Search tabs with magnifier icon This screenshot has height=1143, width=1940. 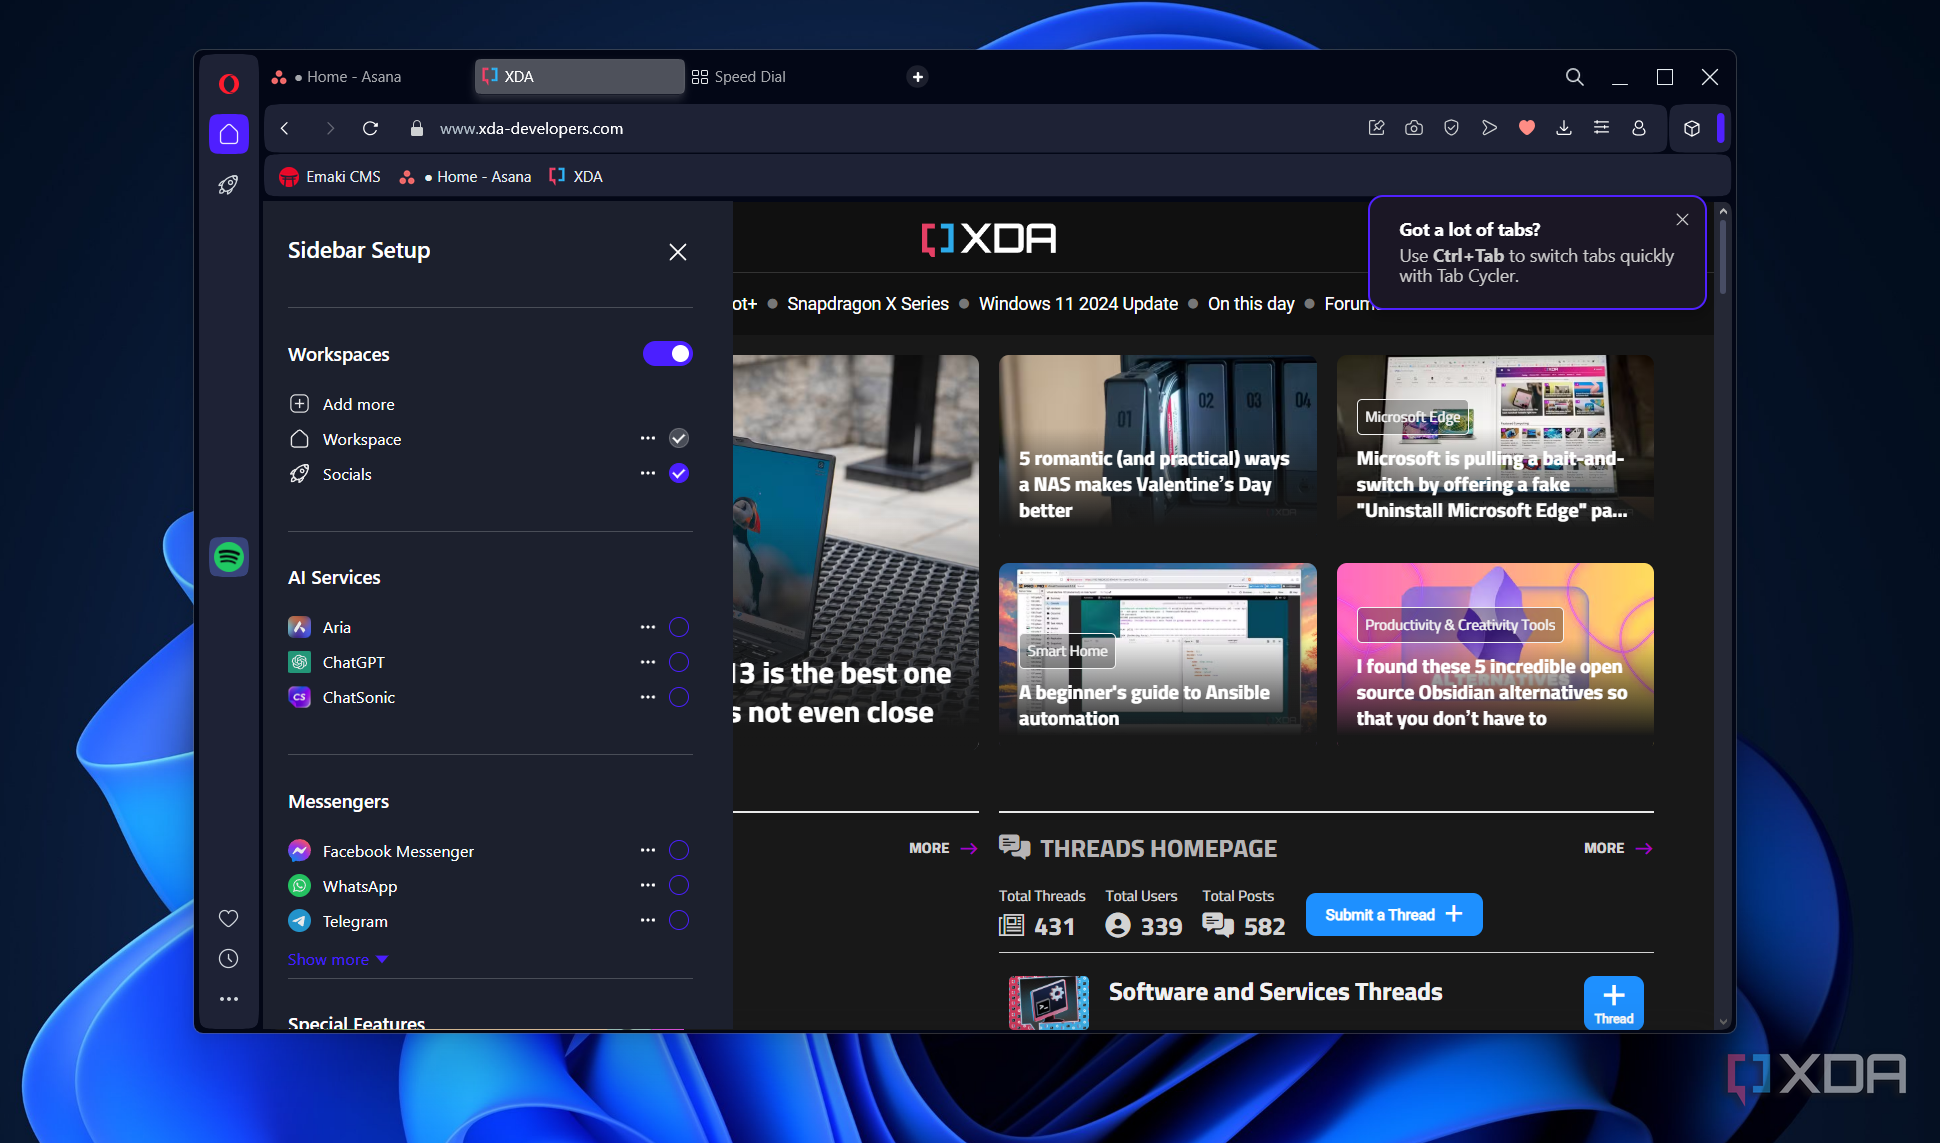click(x=1574, y=77)
